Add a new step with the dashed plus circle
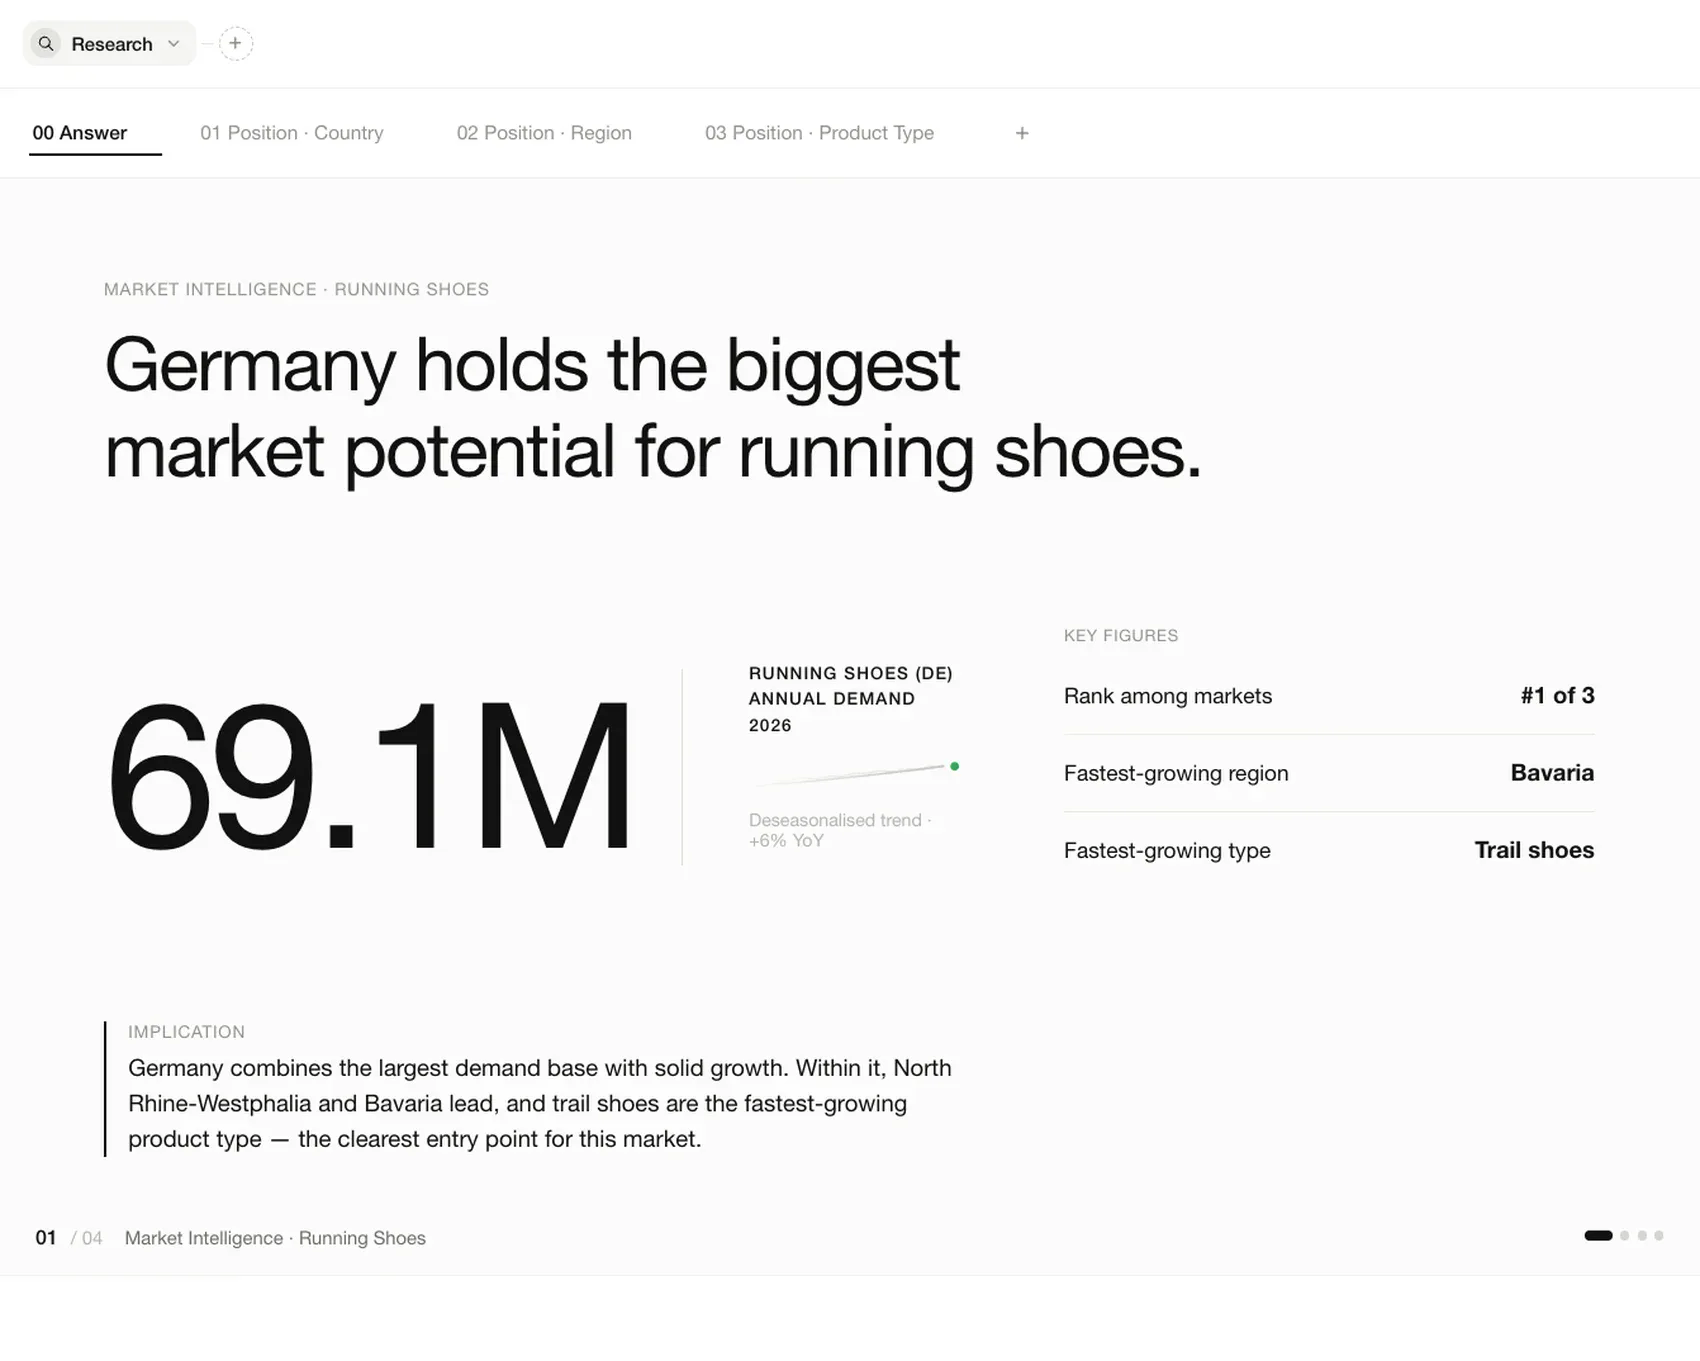The image size is (1700, 1361). [235, 44]
